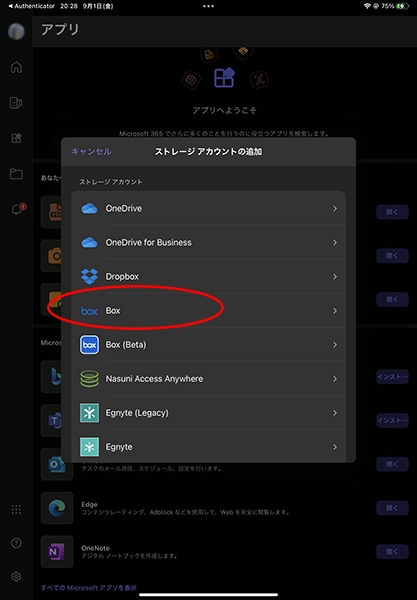417x600 pixels.
Task: Tap the OneDrive for Business cloud icon
Action: 89,243
